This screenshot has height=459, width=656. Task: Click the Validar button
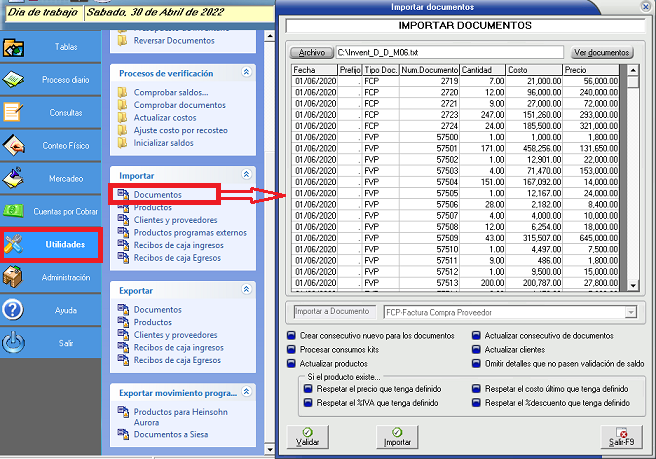coord(307,437)
